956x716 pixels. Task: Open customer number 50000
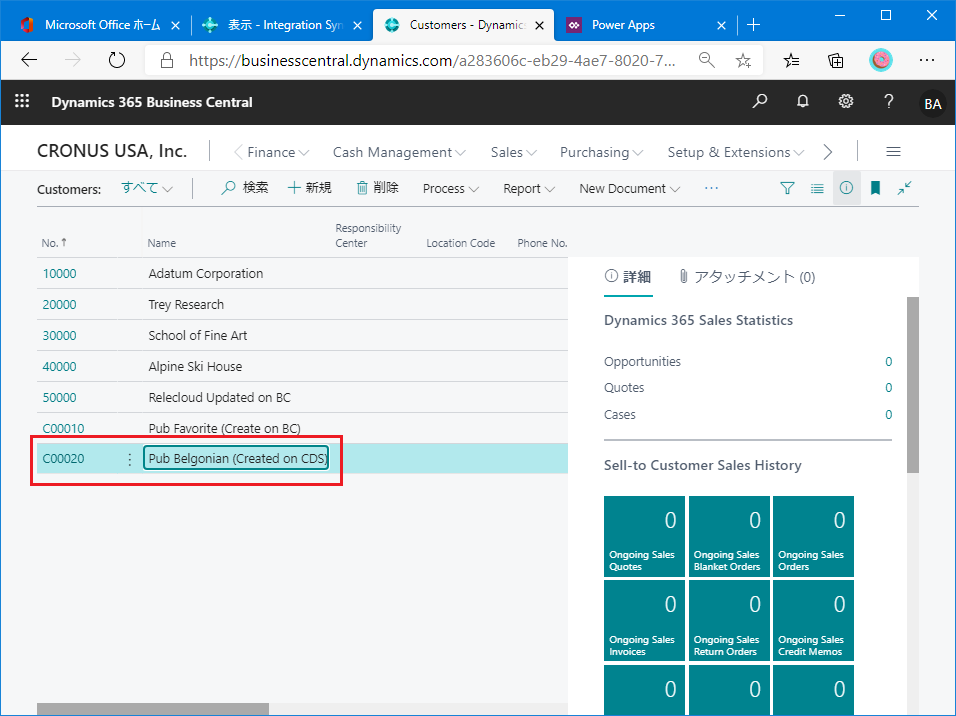60,398
